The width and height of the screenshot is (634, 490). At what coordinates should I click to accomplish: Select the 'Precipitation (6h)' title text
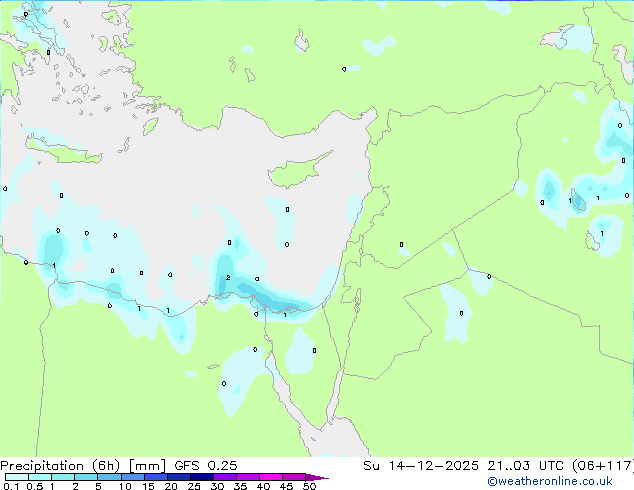60,466
